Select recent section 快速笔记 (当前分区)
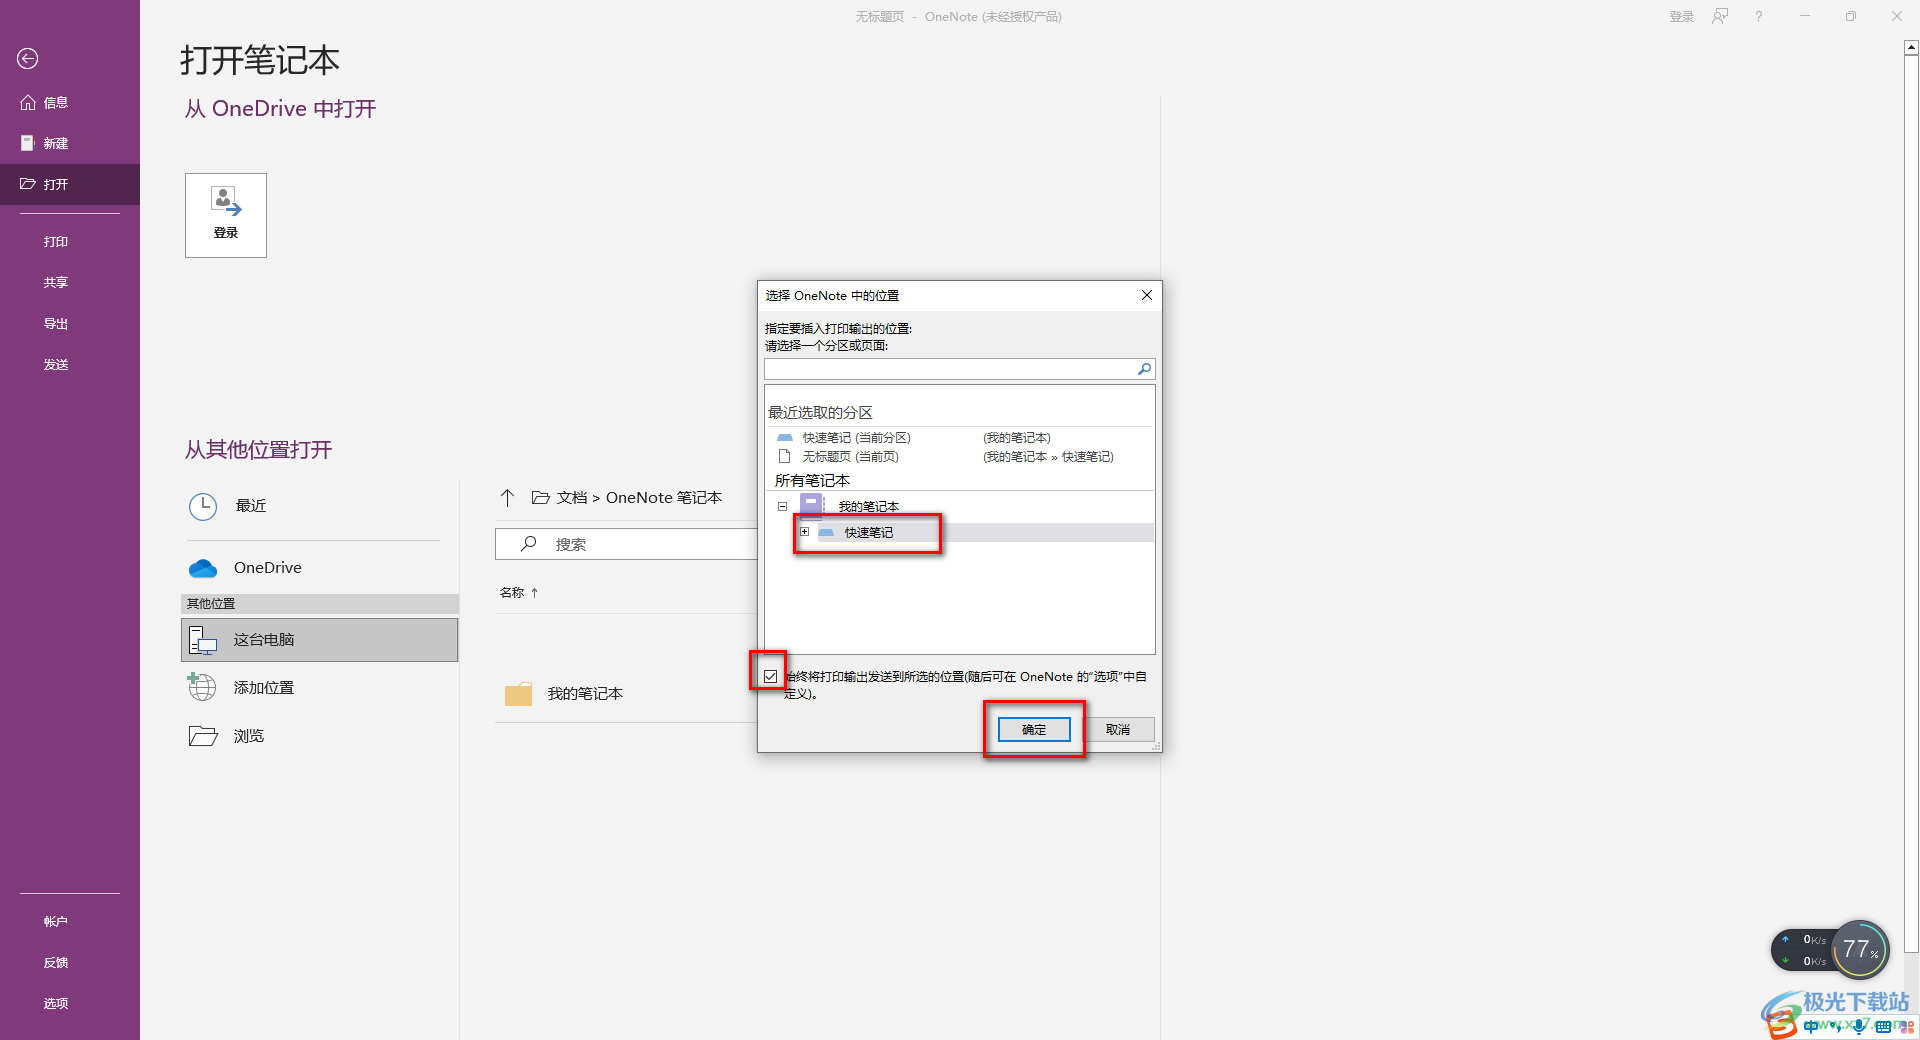1920x1040 pixels. [x=857, y=438]
